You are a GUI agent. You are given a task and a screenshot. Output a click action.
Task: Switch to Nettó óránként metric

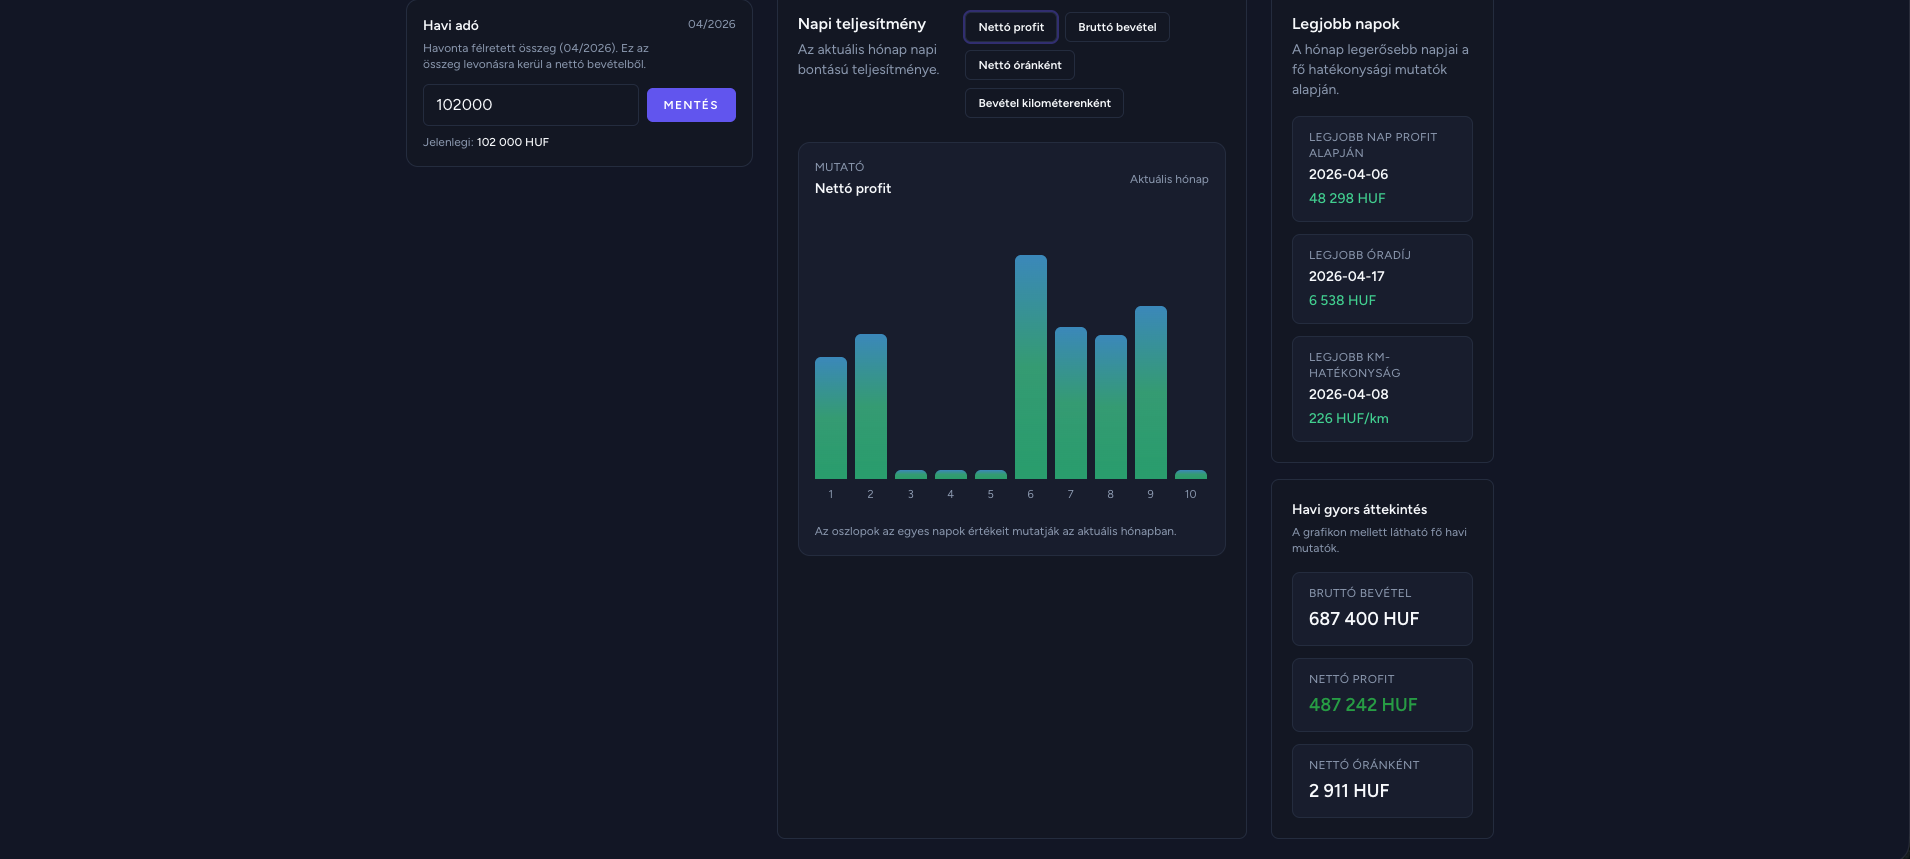(1020, 65)
